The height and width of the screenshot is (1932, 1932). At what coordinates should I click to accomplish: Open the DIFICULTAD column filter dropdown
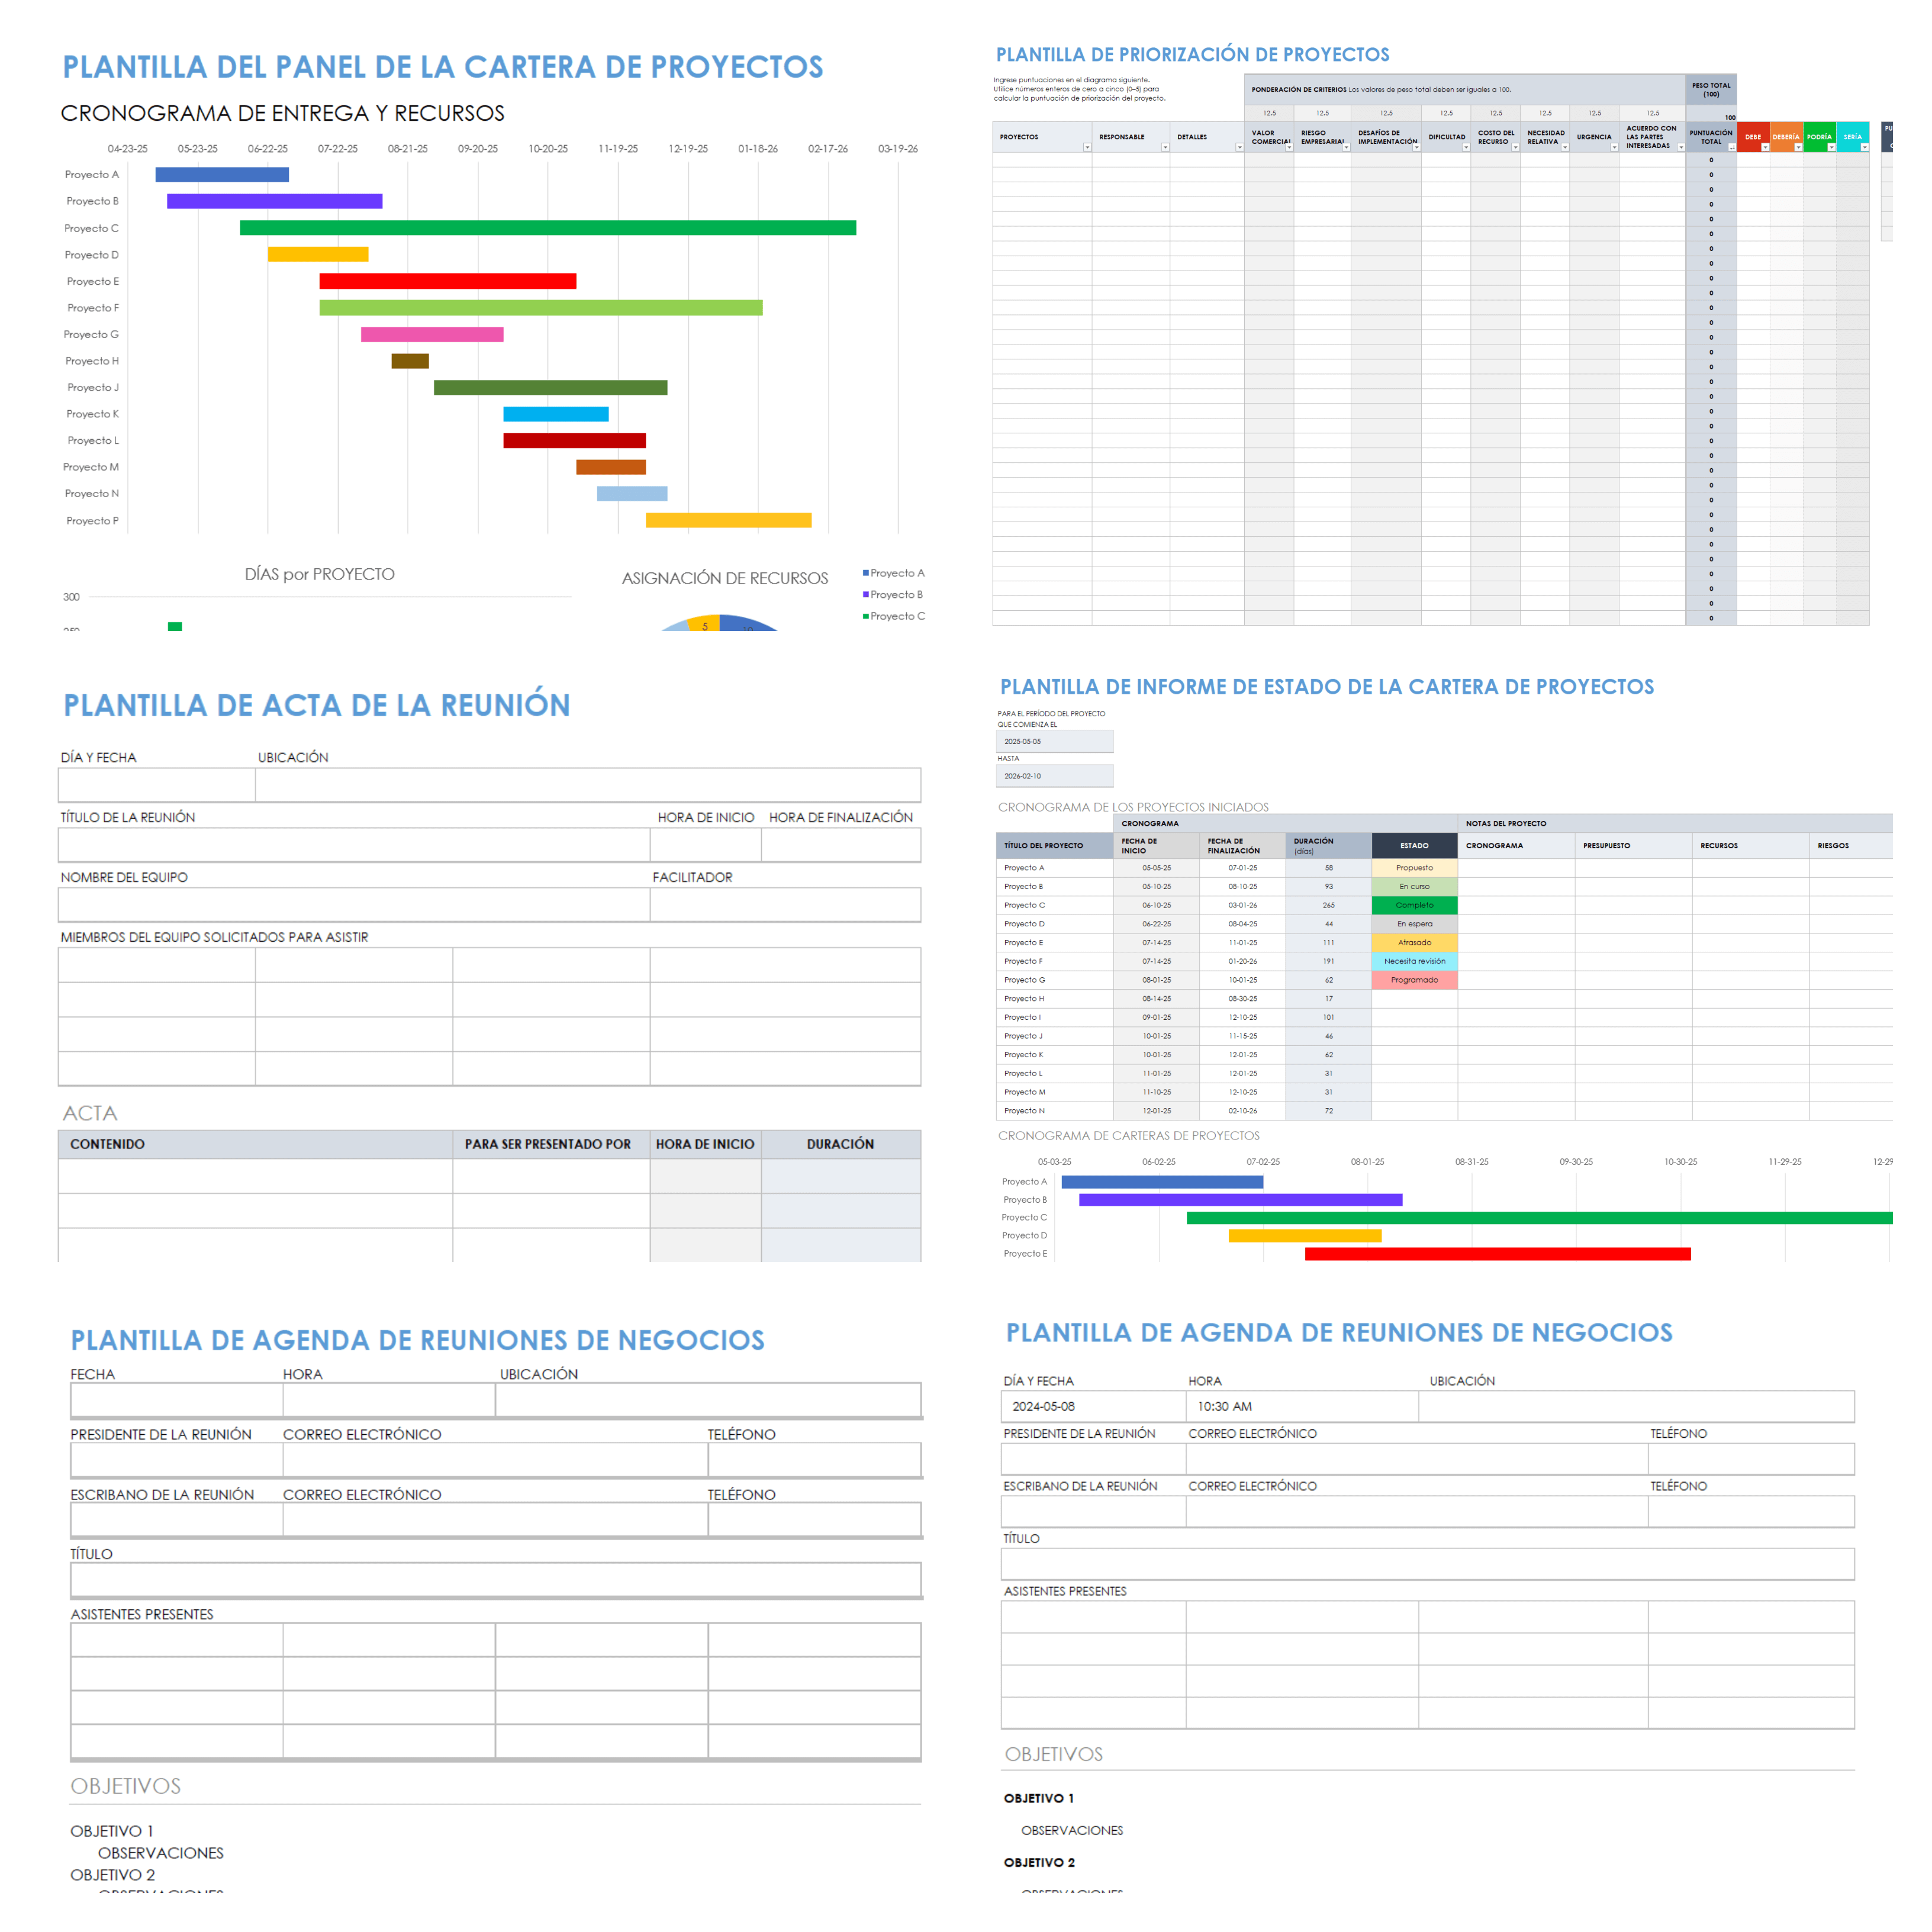pos(1466,148)
